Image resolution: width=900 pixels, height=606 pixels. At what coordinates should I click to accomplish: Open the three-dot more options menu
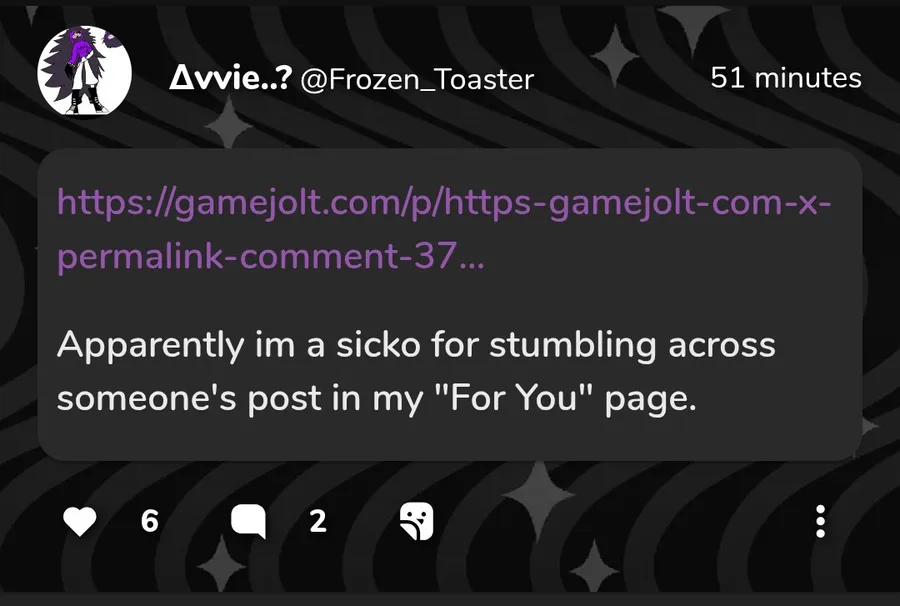click(820, 521)
